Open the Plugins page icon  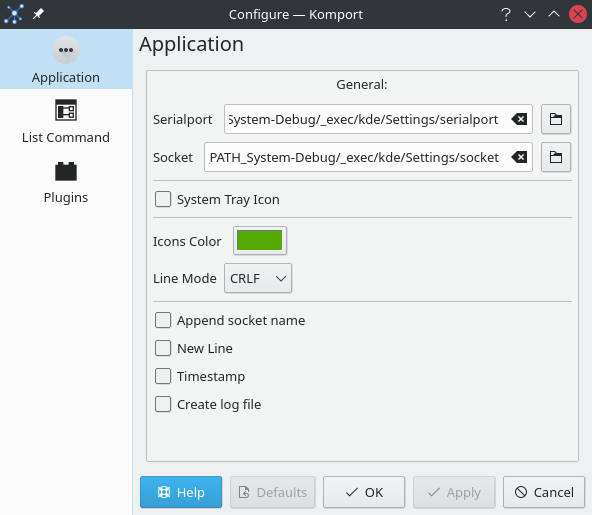66,171
